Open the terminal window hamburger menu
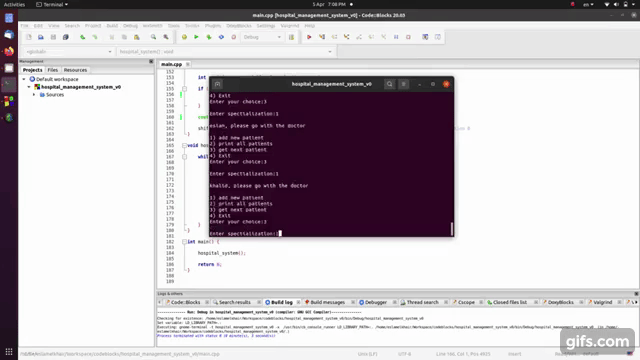Viewport: 640px width, 360px height. tap(403, 84)
